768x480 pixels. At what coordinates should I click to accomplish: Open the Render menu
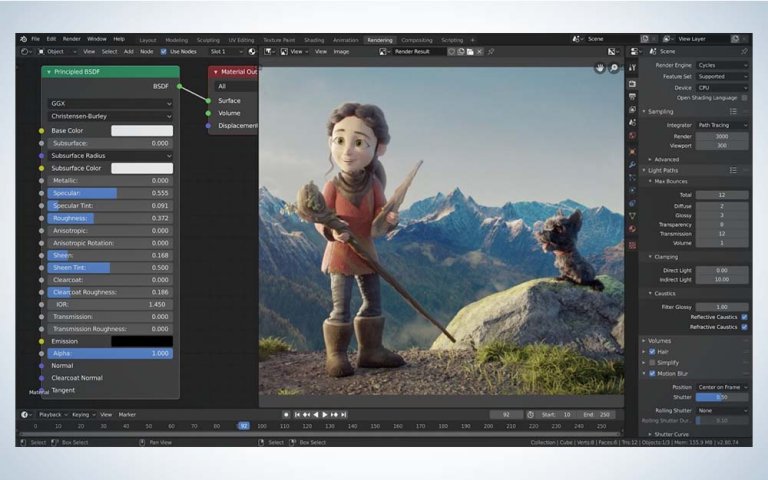pyautogui.click(x=72, y=39)
